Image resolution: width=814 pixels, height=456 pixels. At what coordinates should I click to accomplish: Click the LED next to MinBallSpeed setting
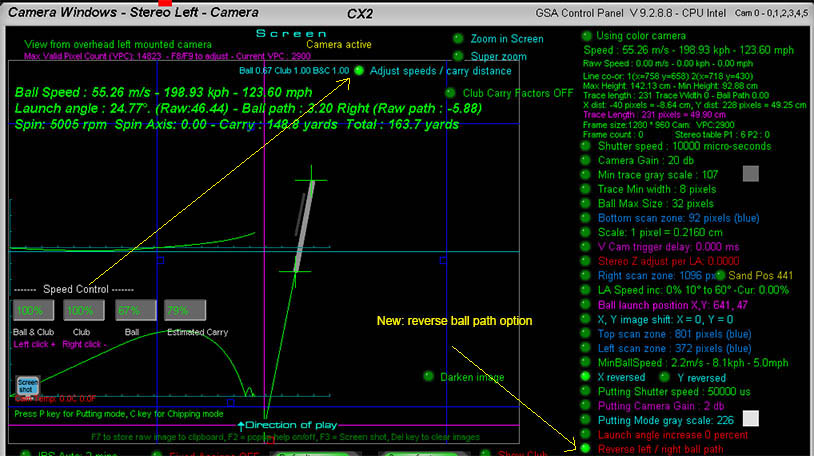tap(586, 362)
